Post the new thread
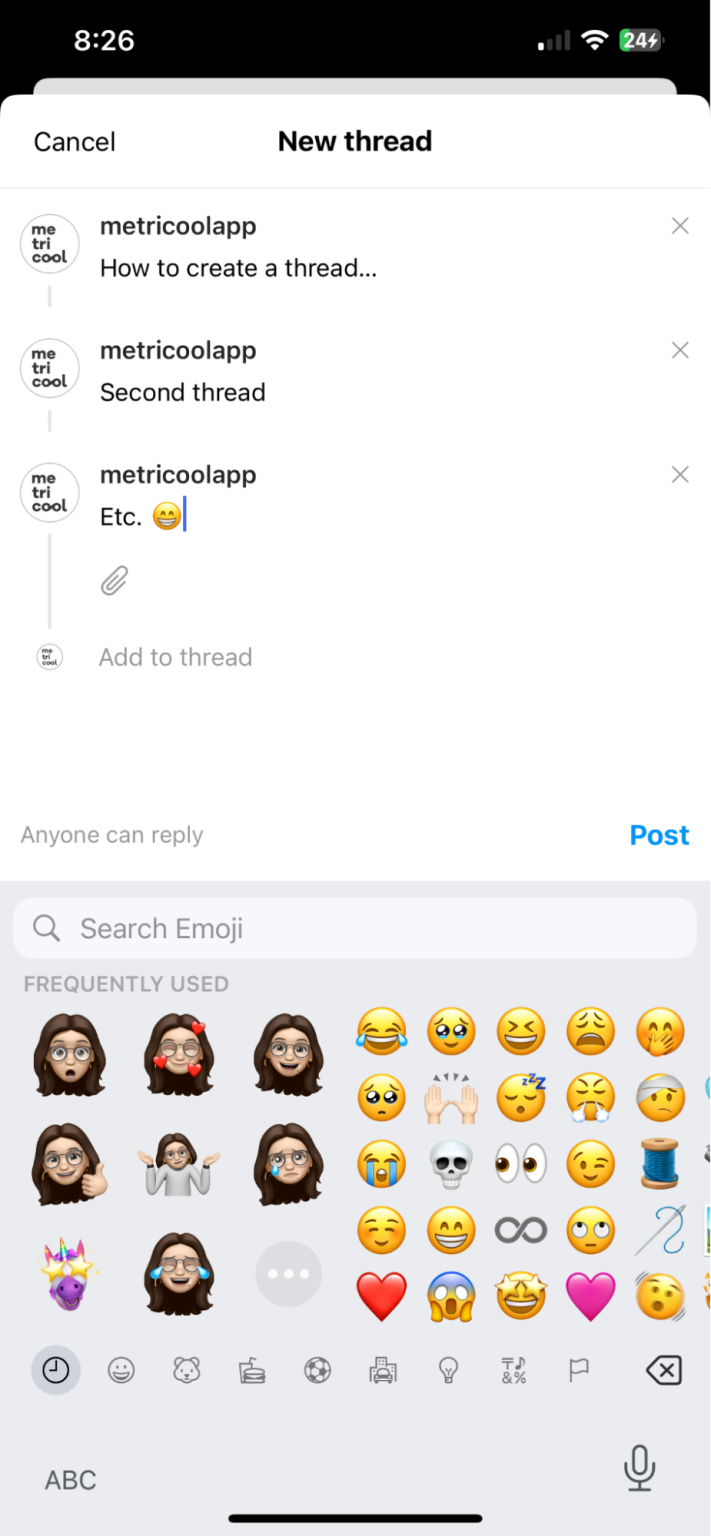This screenshot has height=1536, width=711. click(x=660, y=835)
